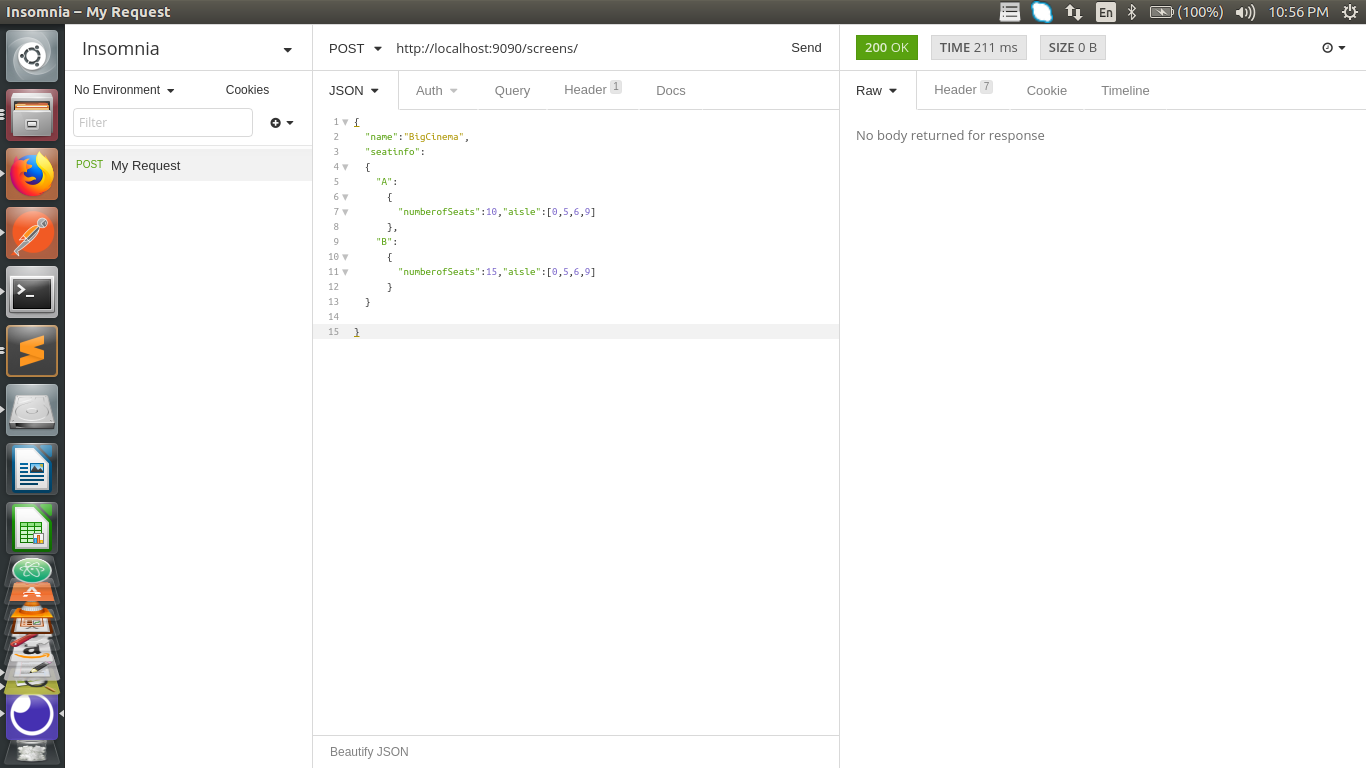
Task: Open the Timeline tab in response panel
Action: click(x=1124, y=90)
